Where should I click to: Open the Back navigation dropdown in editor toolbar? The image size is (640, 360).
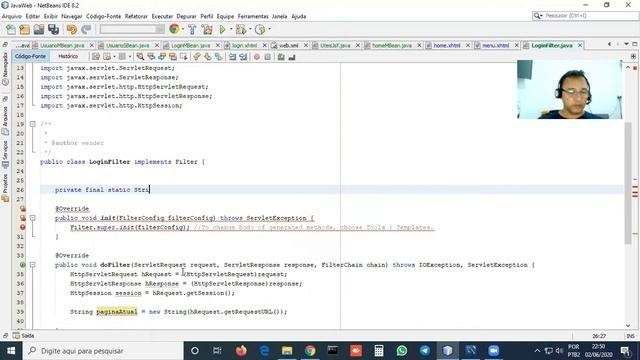pyautogui.click(x=114, y=57)
